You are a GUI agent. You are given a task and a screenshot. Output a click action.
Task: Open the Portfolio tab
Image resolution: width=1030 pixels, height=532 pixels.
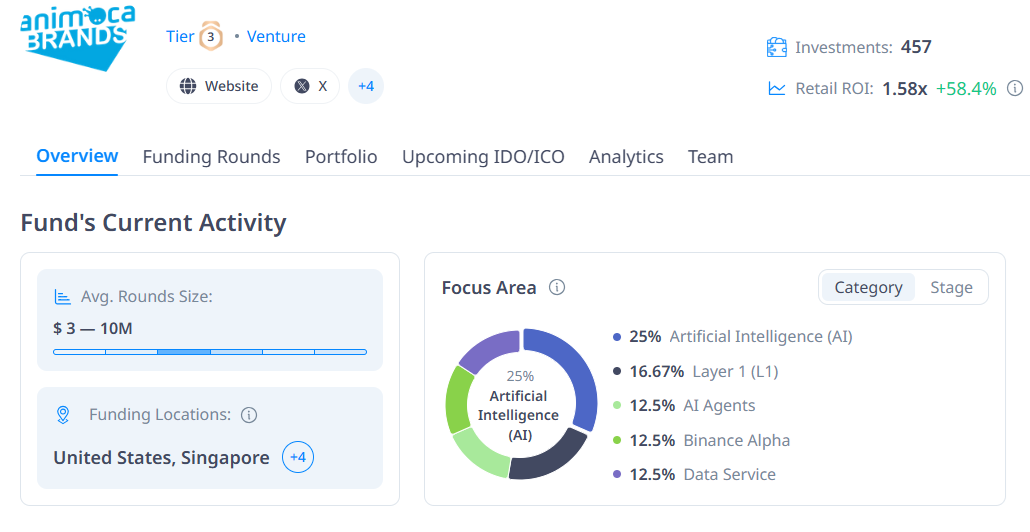341,157
